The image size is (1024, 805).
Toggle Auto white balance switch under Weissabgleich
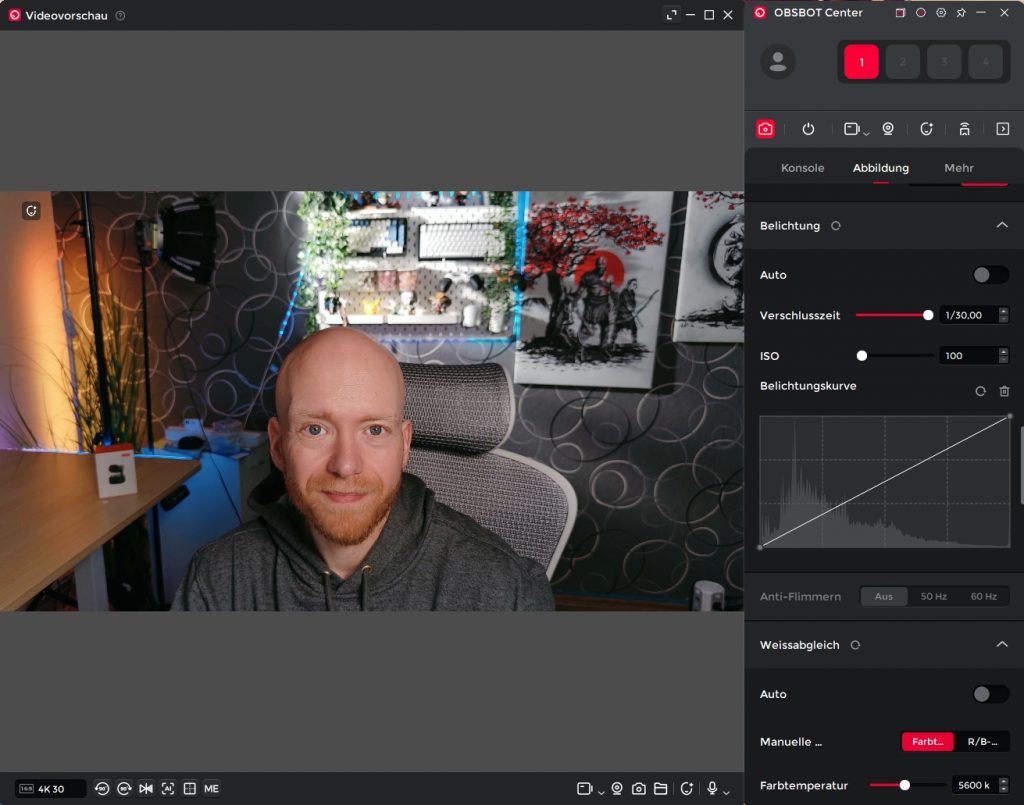click(x=990, y=694)
